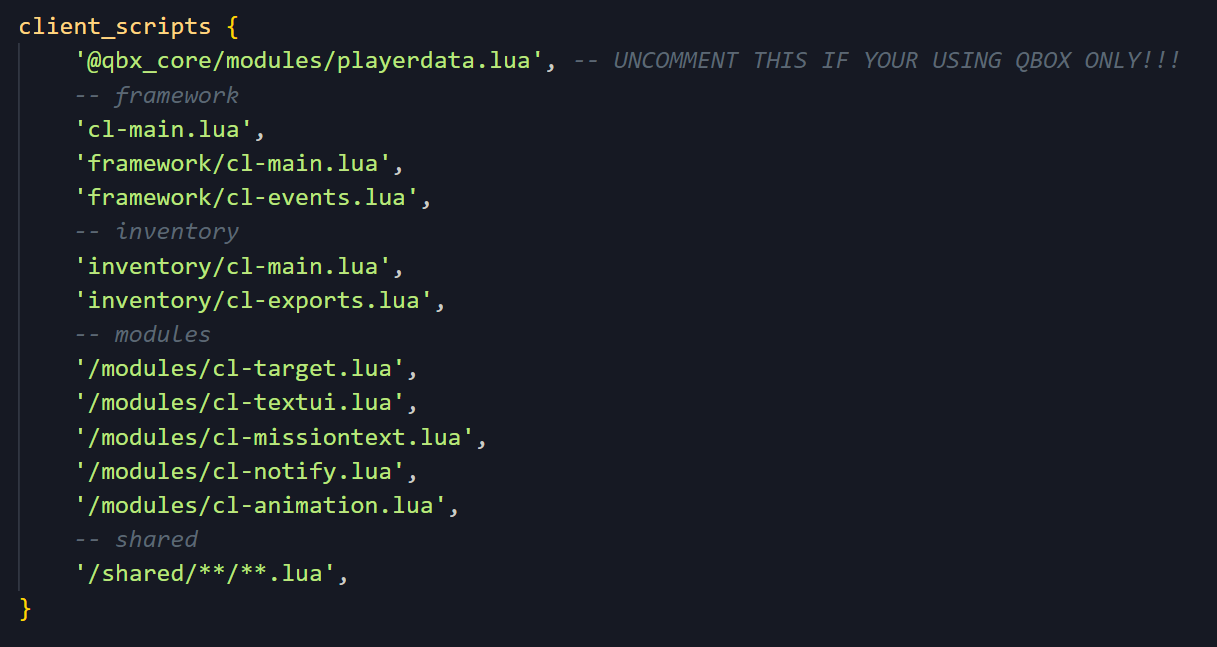This screenshot has height=647, width=1217.
Task: Place cursor on '/modules/cl-target.lua' line
Action: 238,368
